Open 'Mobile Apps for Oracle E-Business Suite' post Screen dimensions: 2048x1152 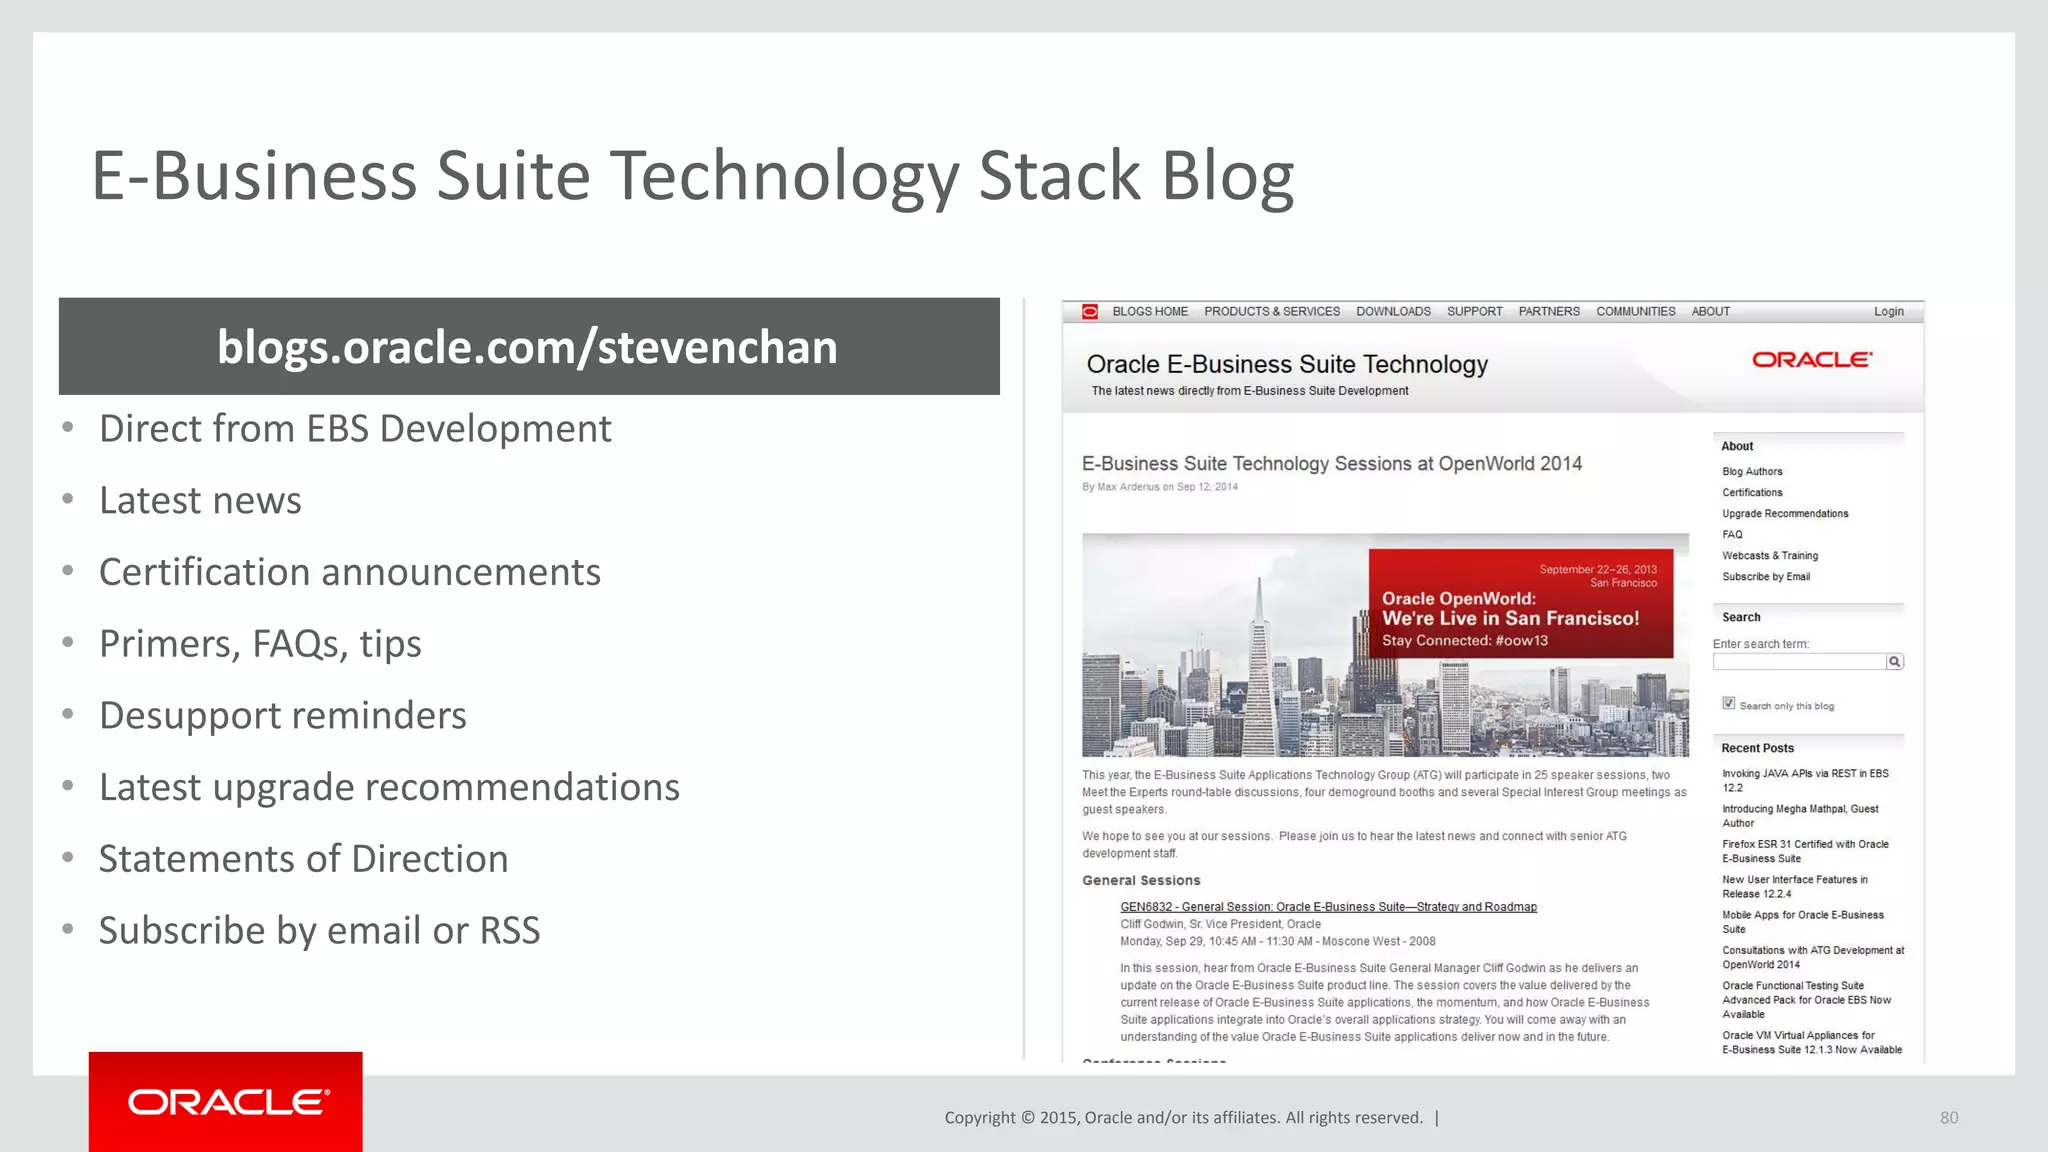click(1803, 922)
